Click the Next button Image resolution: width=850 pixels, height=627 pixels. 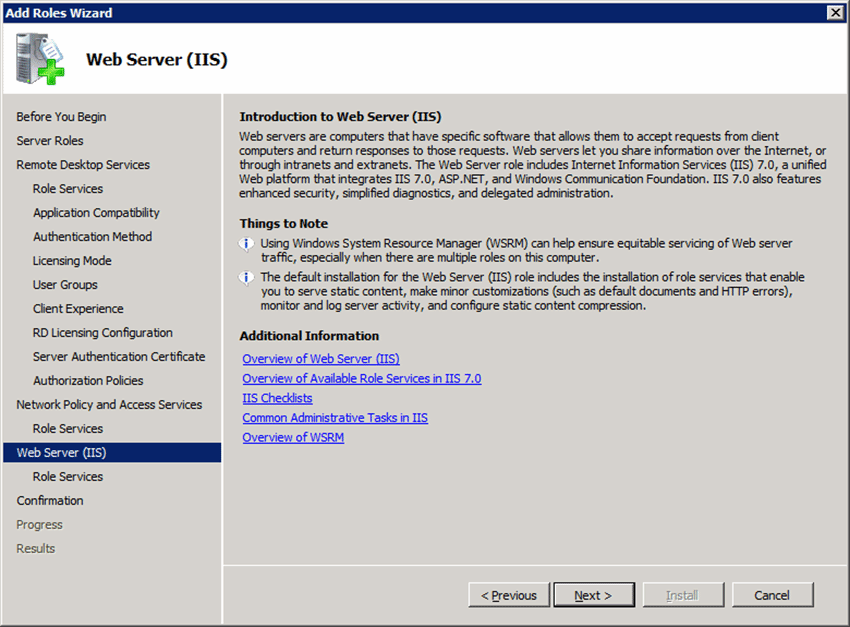[594, 595]
